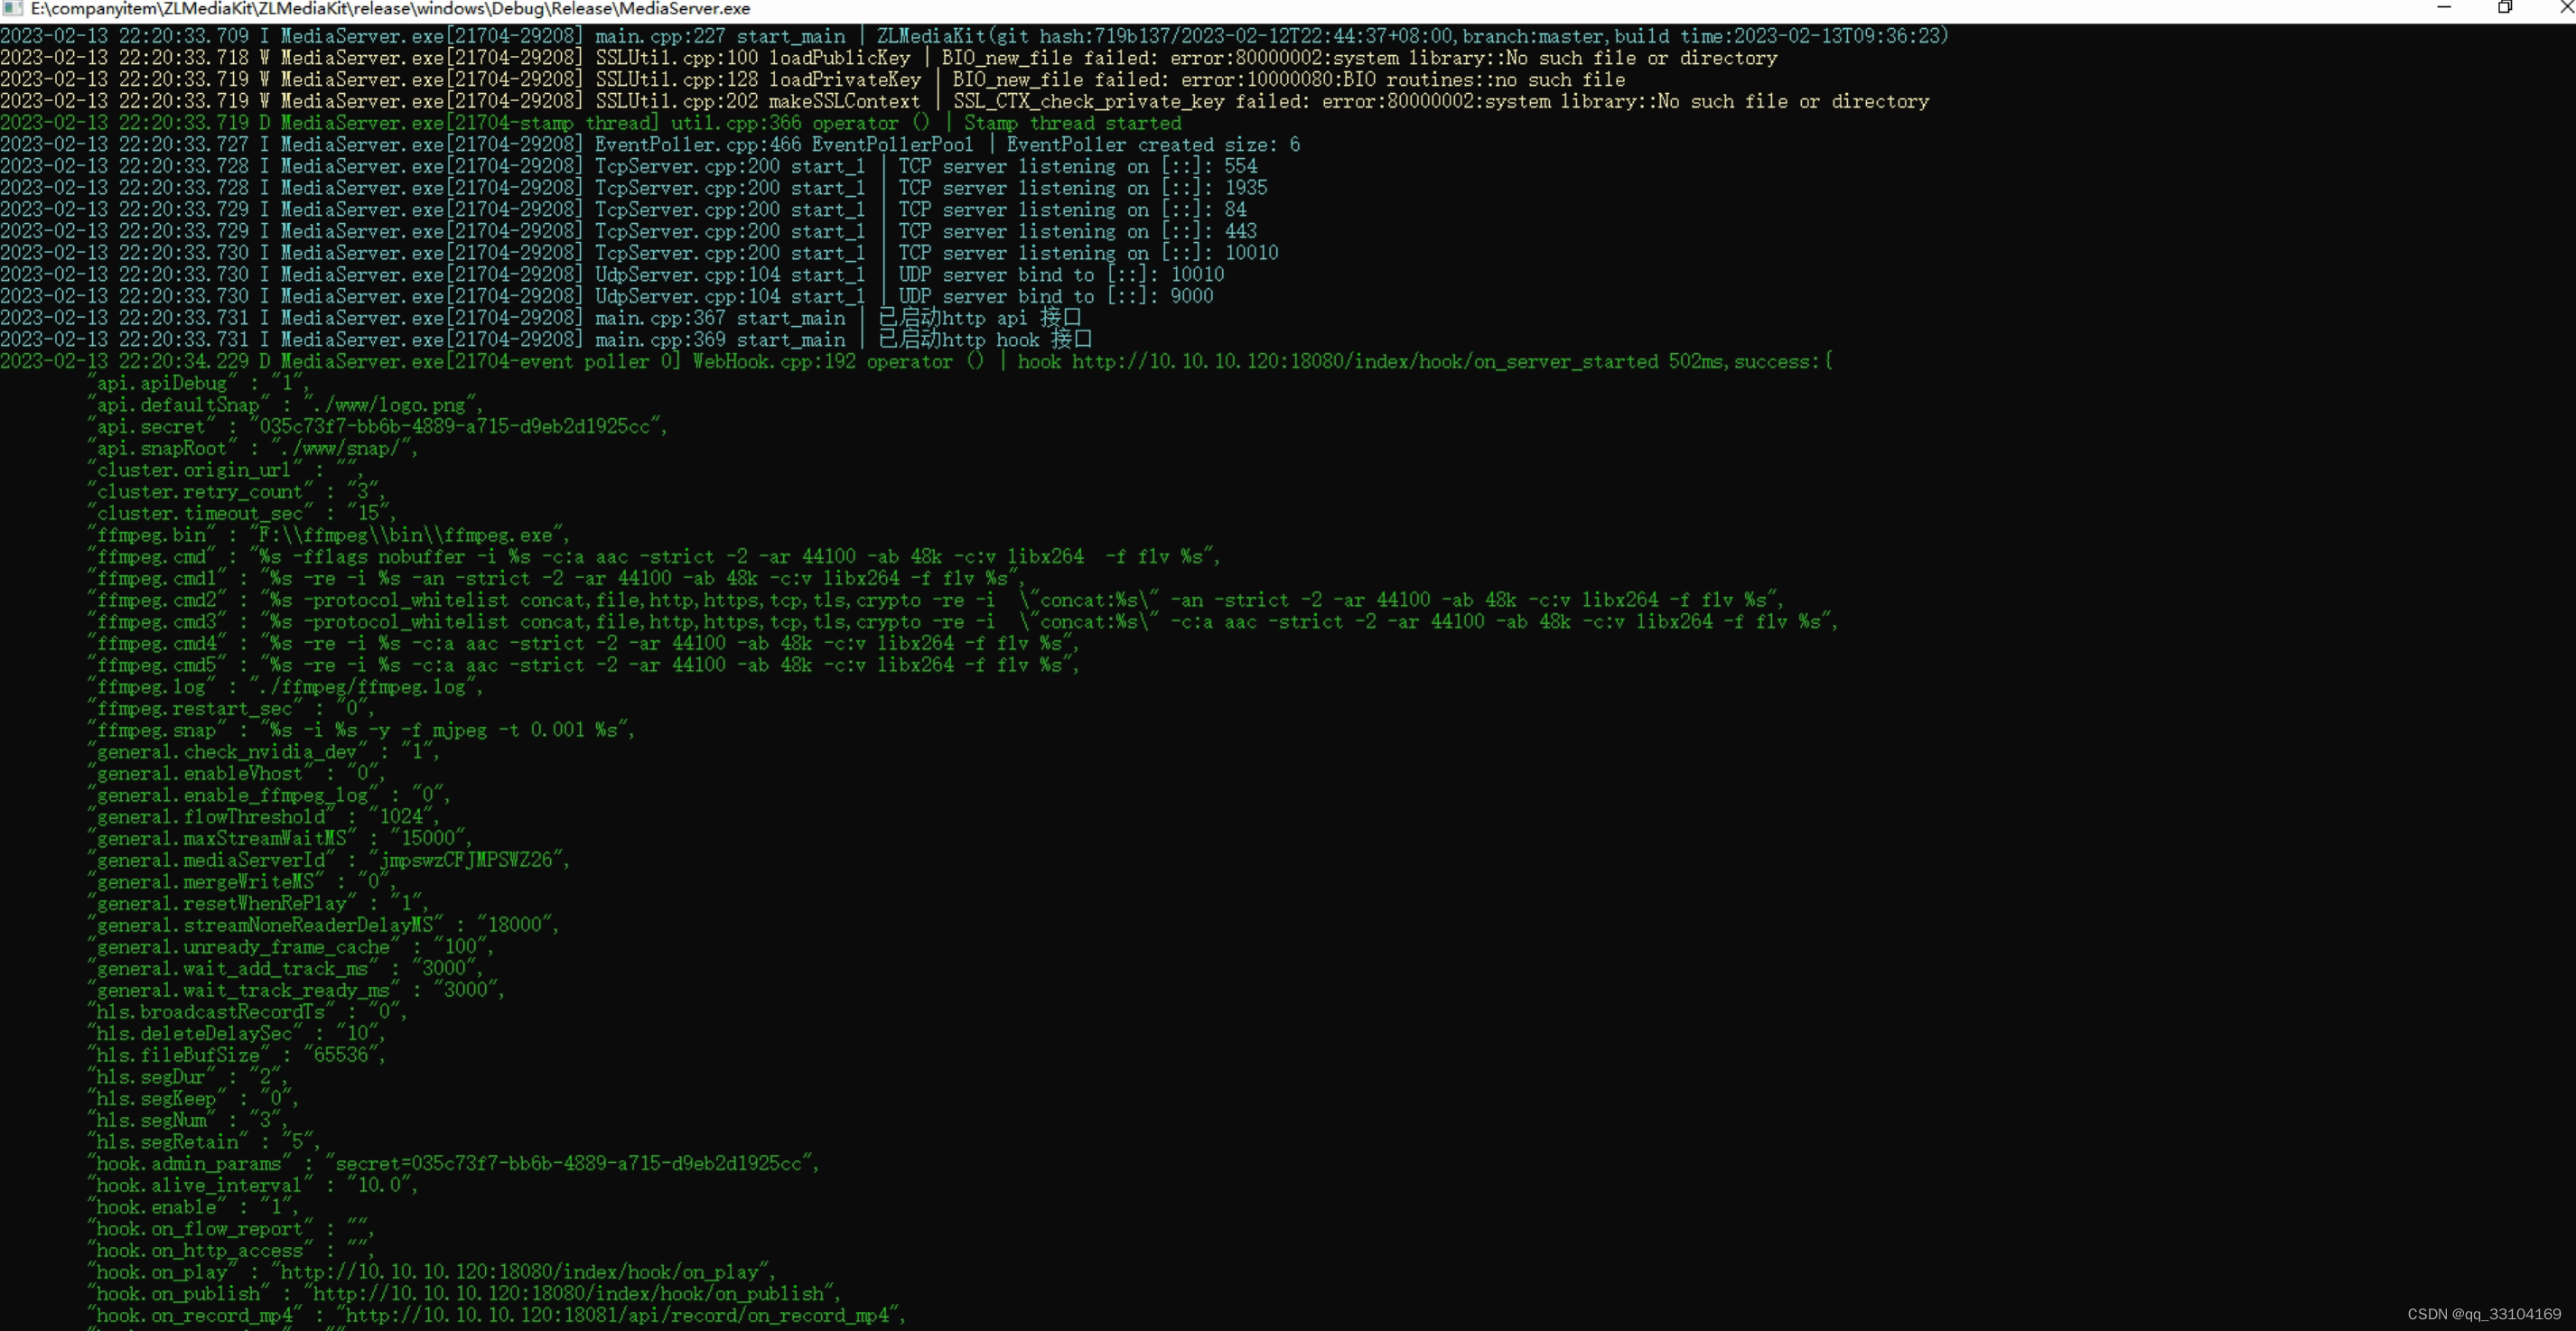Click the TCP server listening on 554 line
Viewport: 2576px width, 1331px height.
(x=629, y=167)
